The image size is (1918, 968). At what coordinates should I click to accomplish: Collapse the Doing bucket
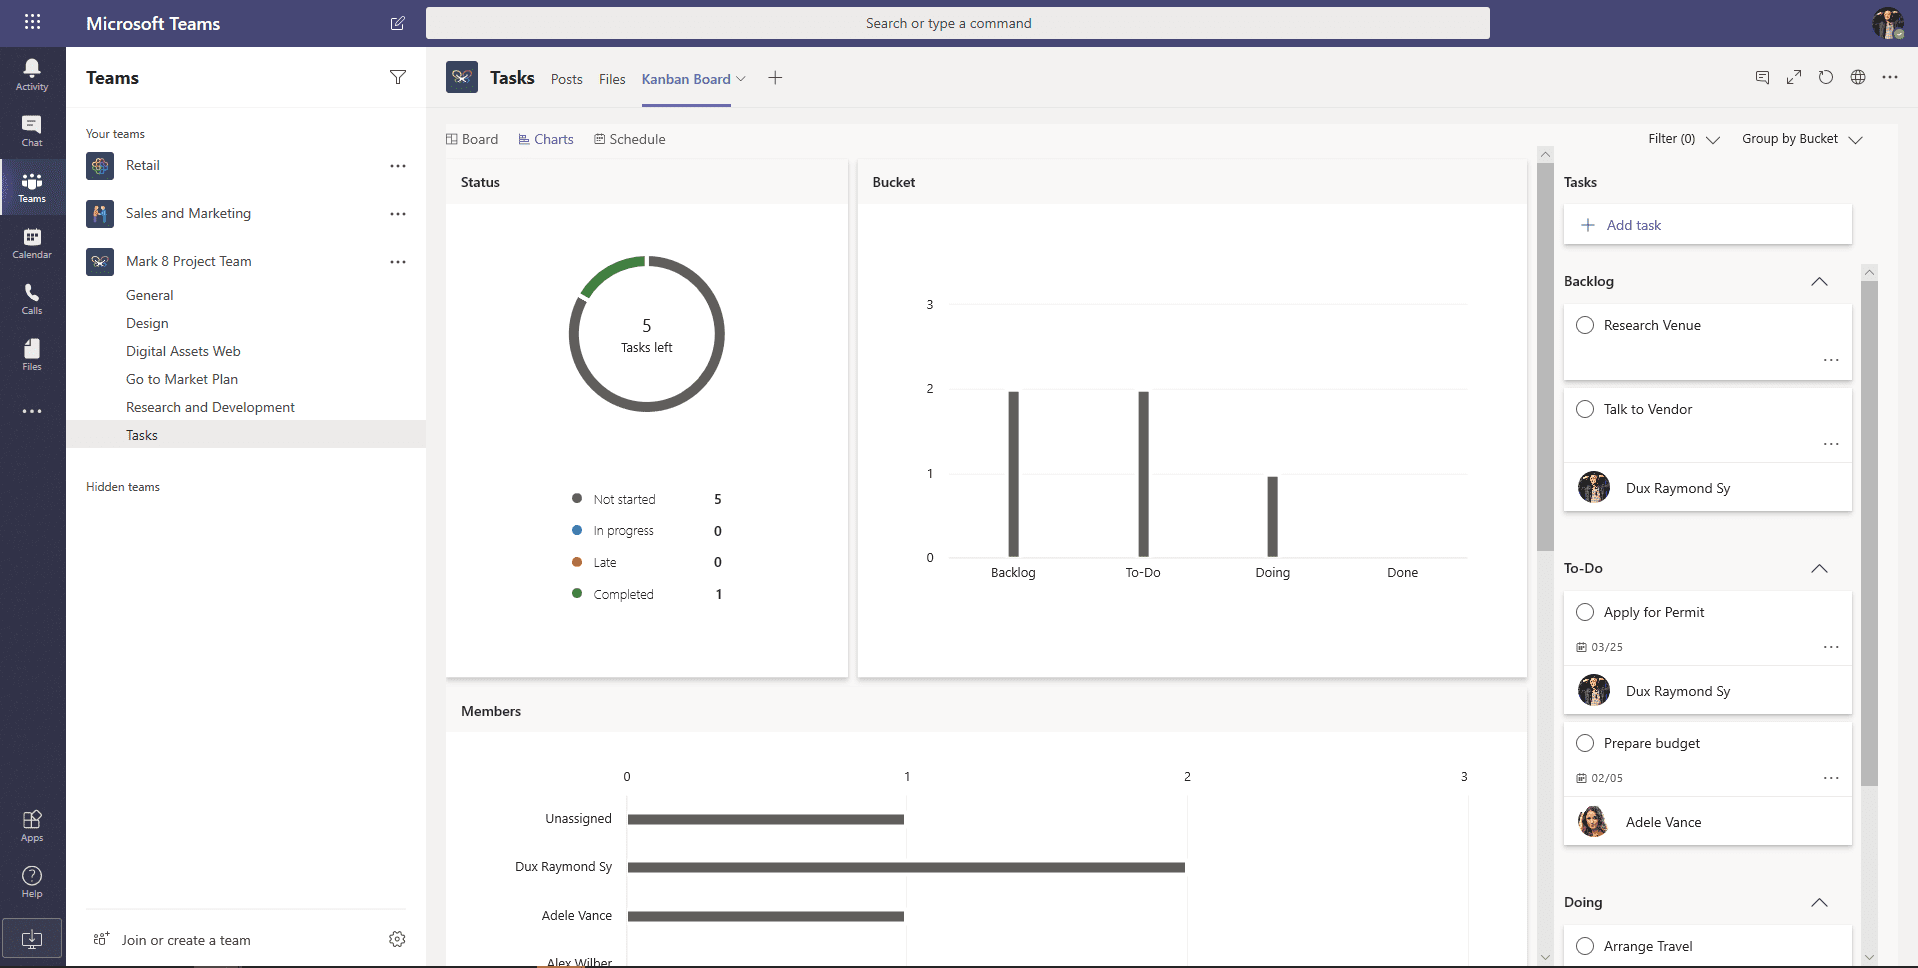pos(1819,903)
